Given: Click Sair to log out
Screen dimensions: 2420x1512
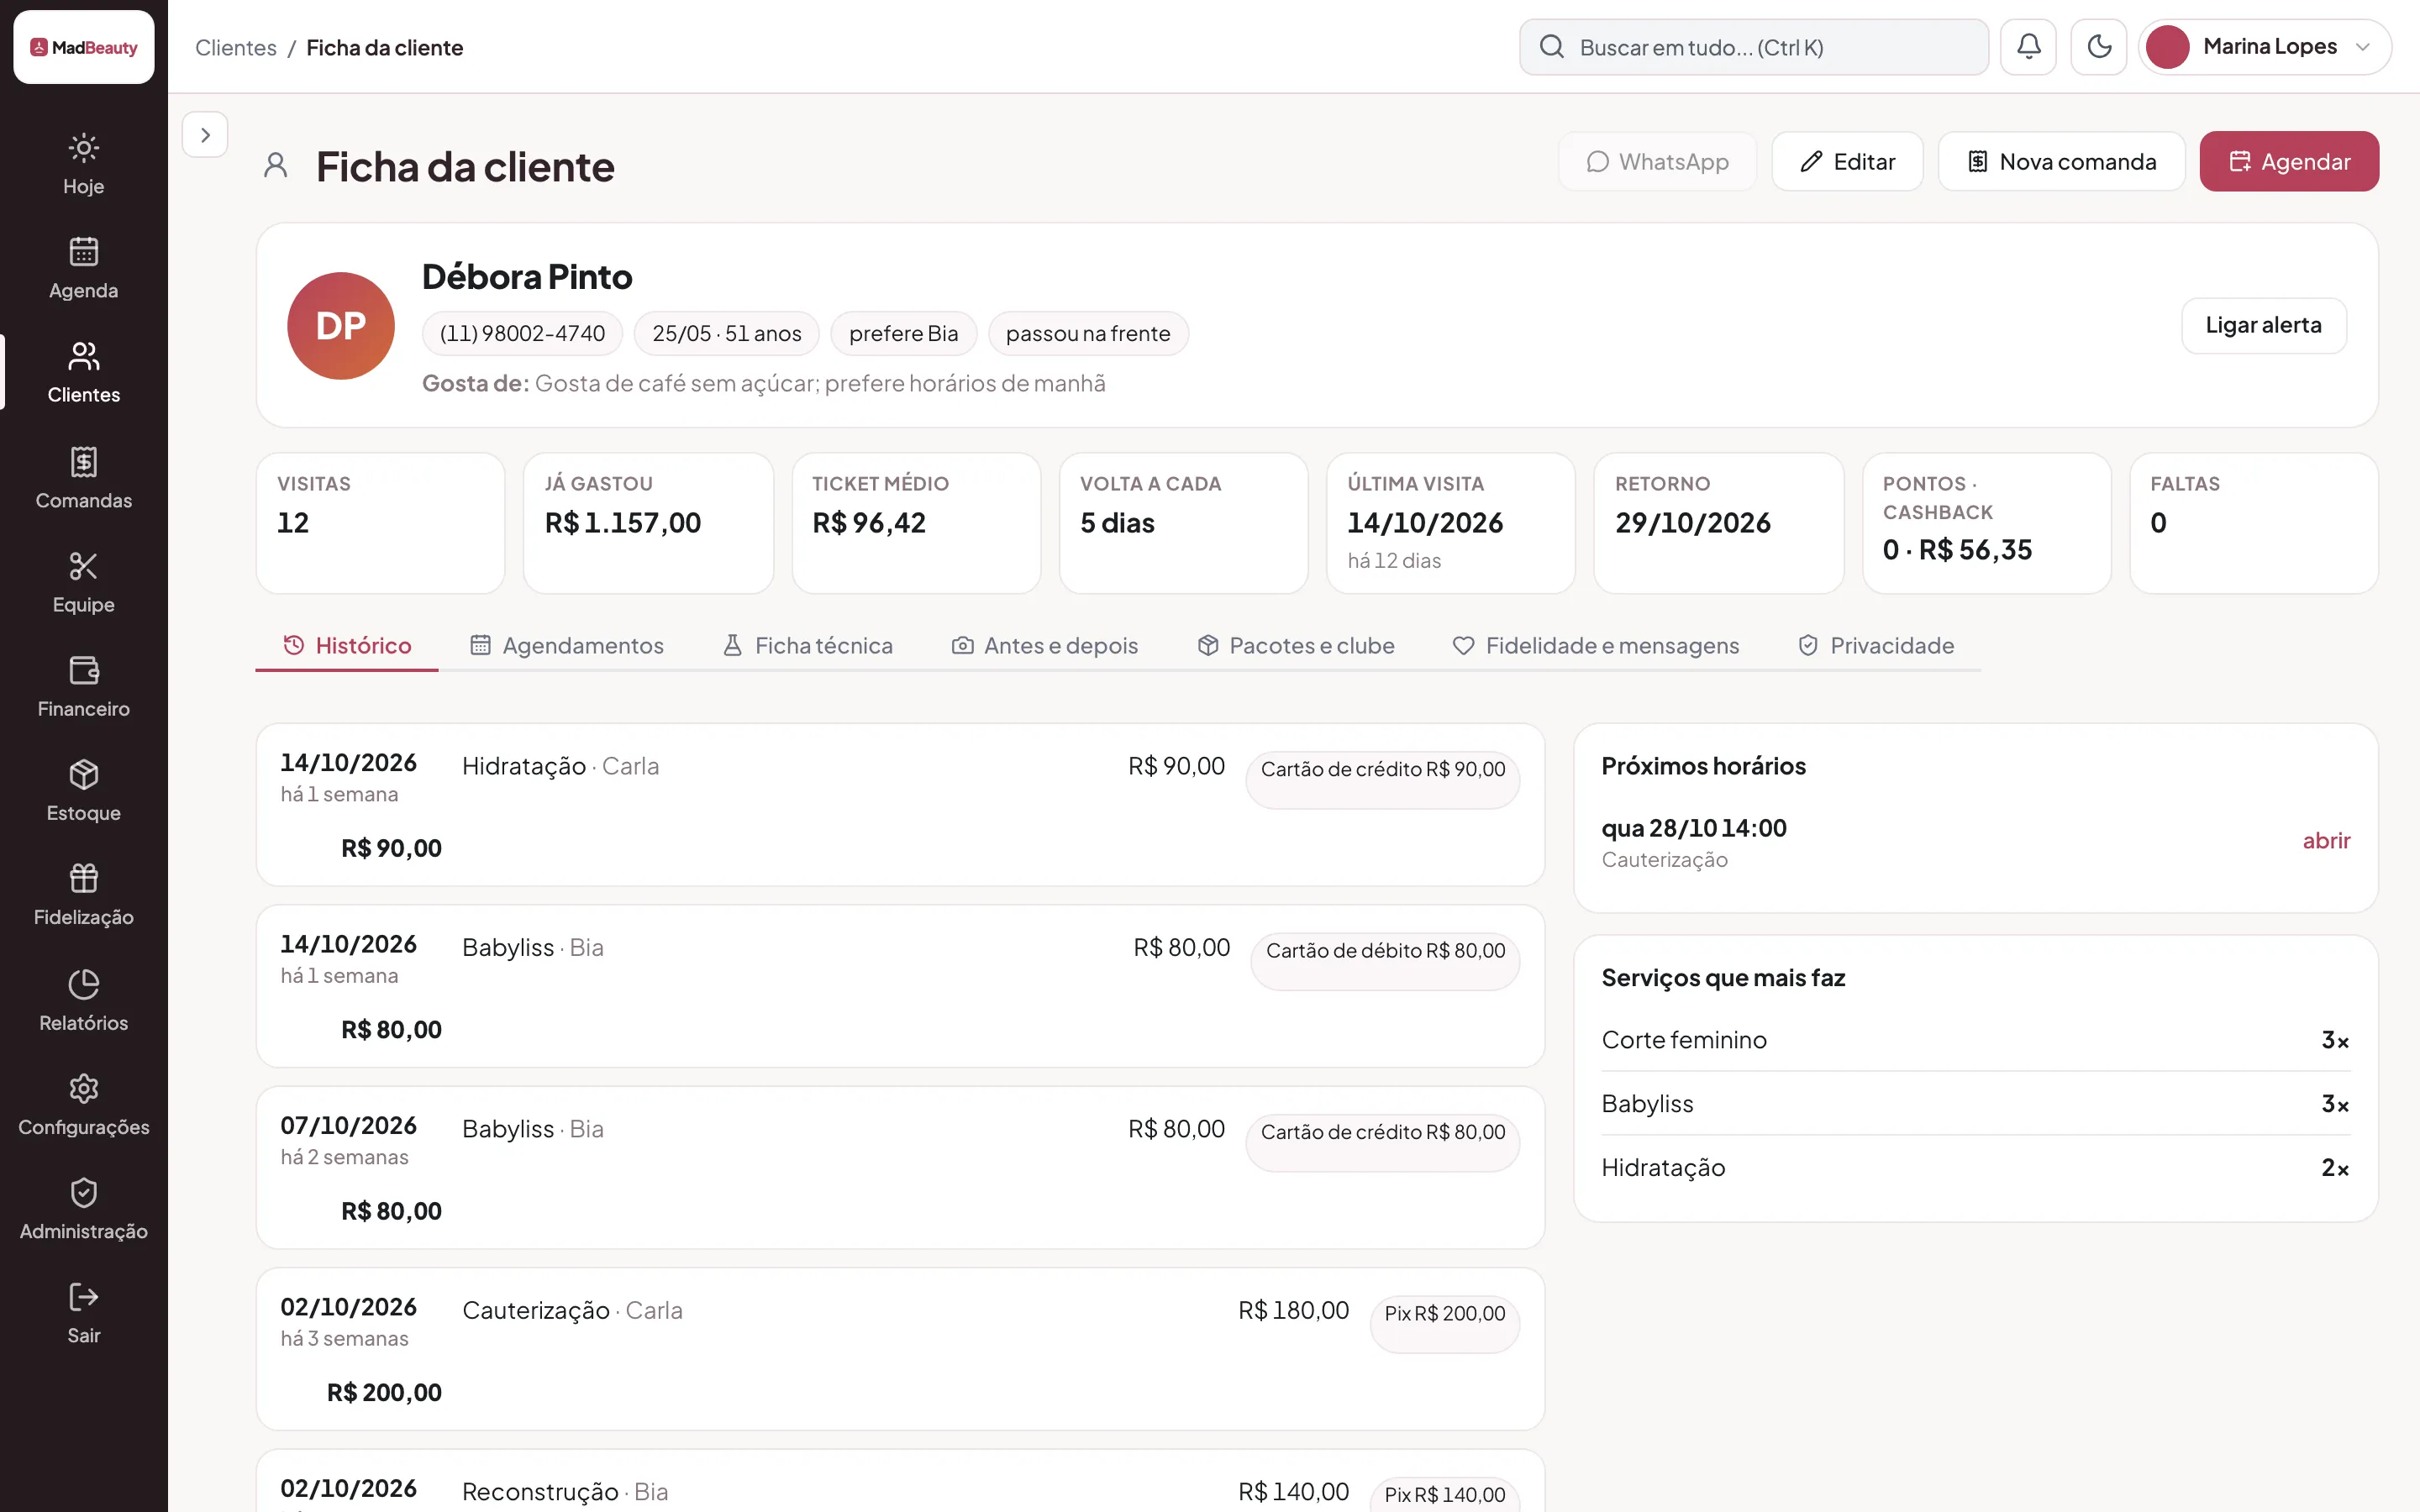Looking at the screenshot, I should (x=83, y=1313).
